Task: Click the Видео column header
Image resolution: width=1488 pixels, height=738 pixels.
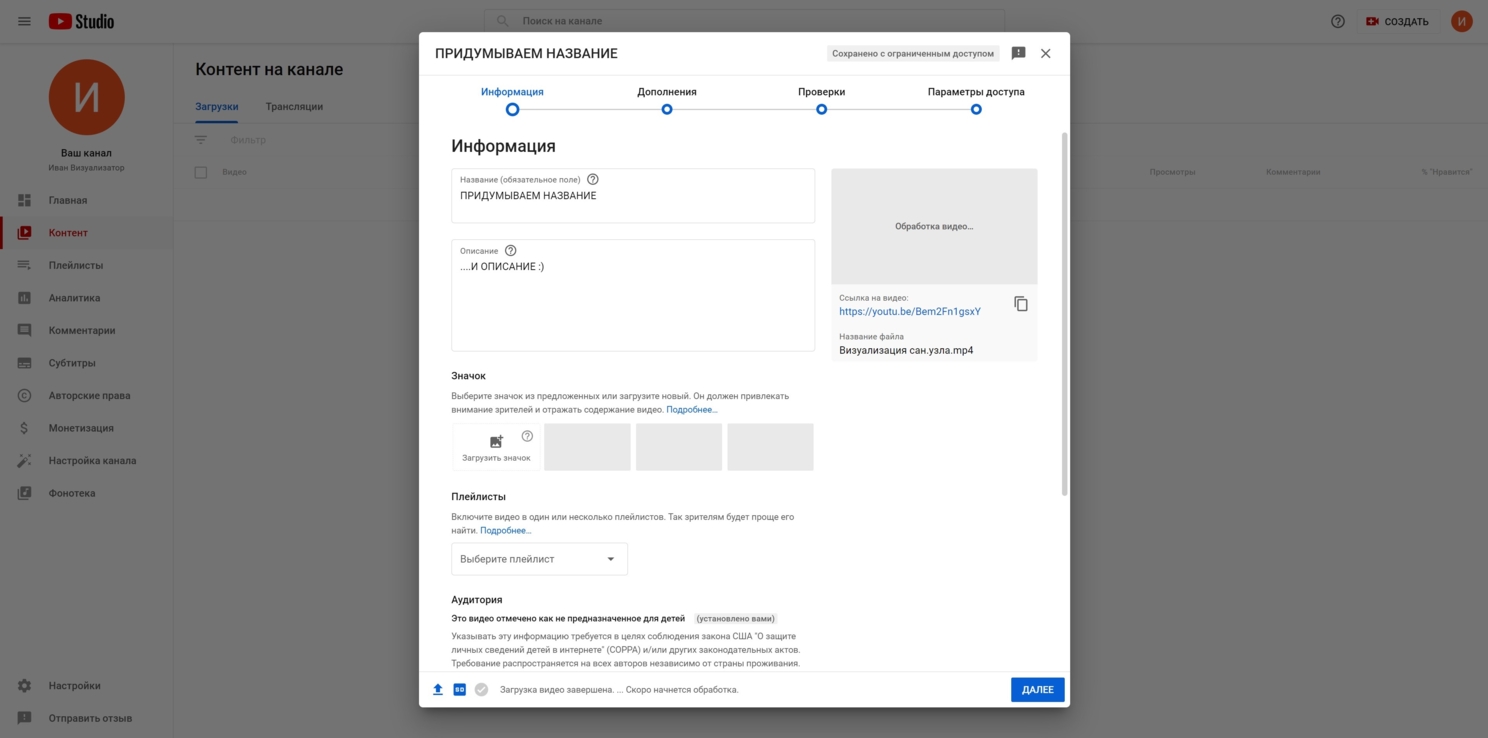Action: pos(234,172)
